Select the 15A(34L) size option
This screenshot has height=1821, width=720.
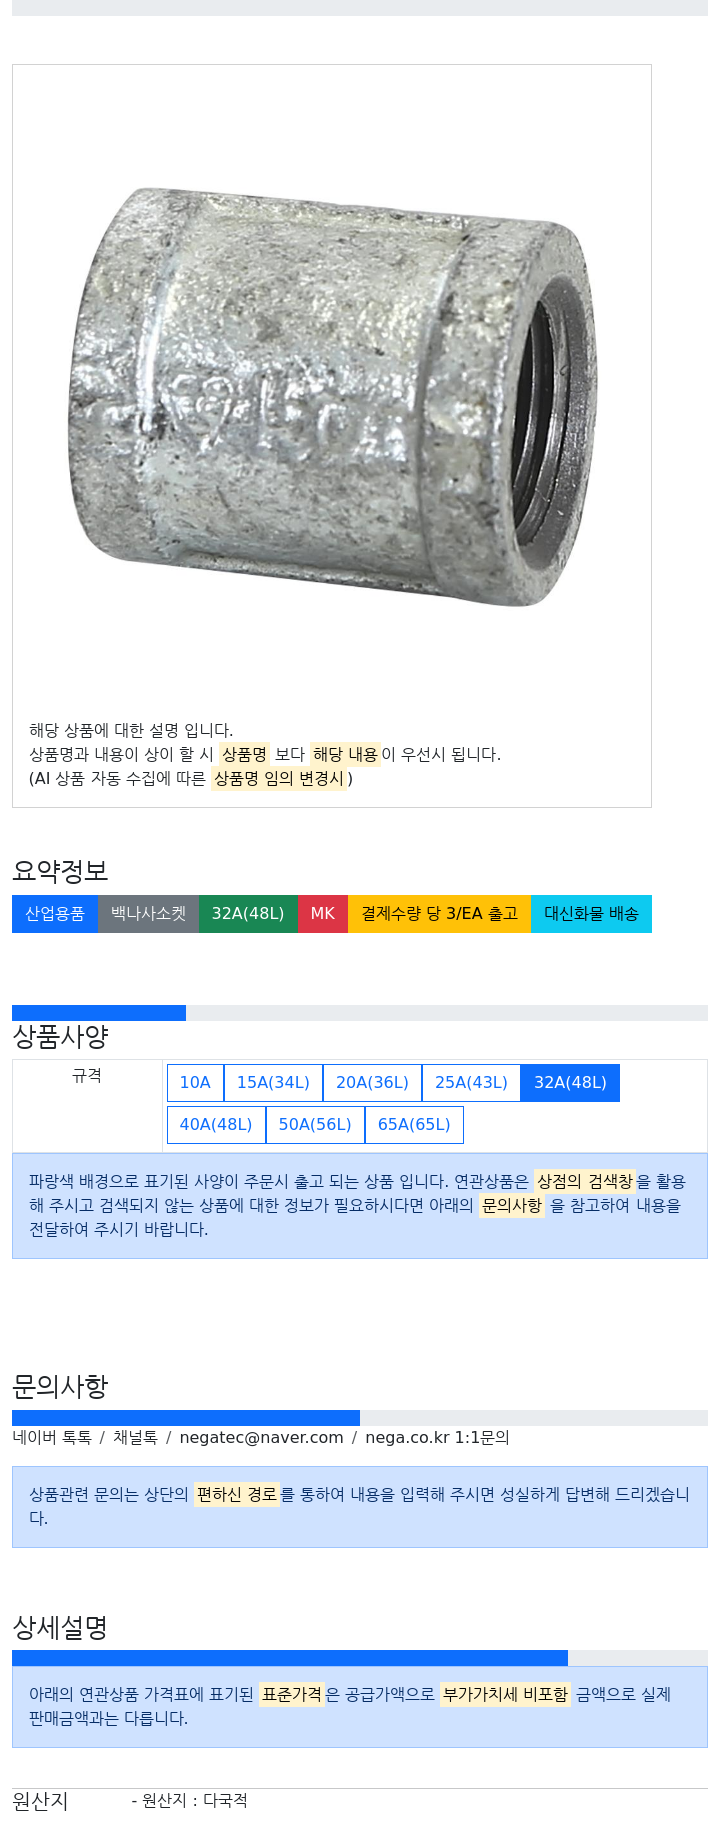coord(273,1082)
